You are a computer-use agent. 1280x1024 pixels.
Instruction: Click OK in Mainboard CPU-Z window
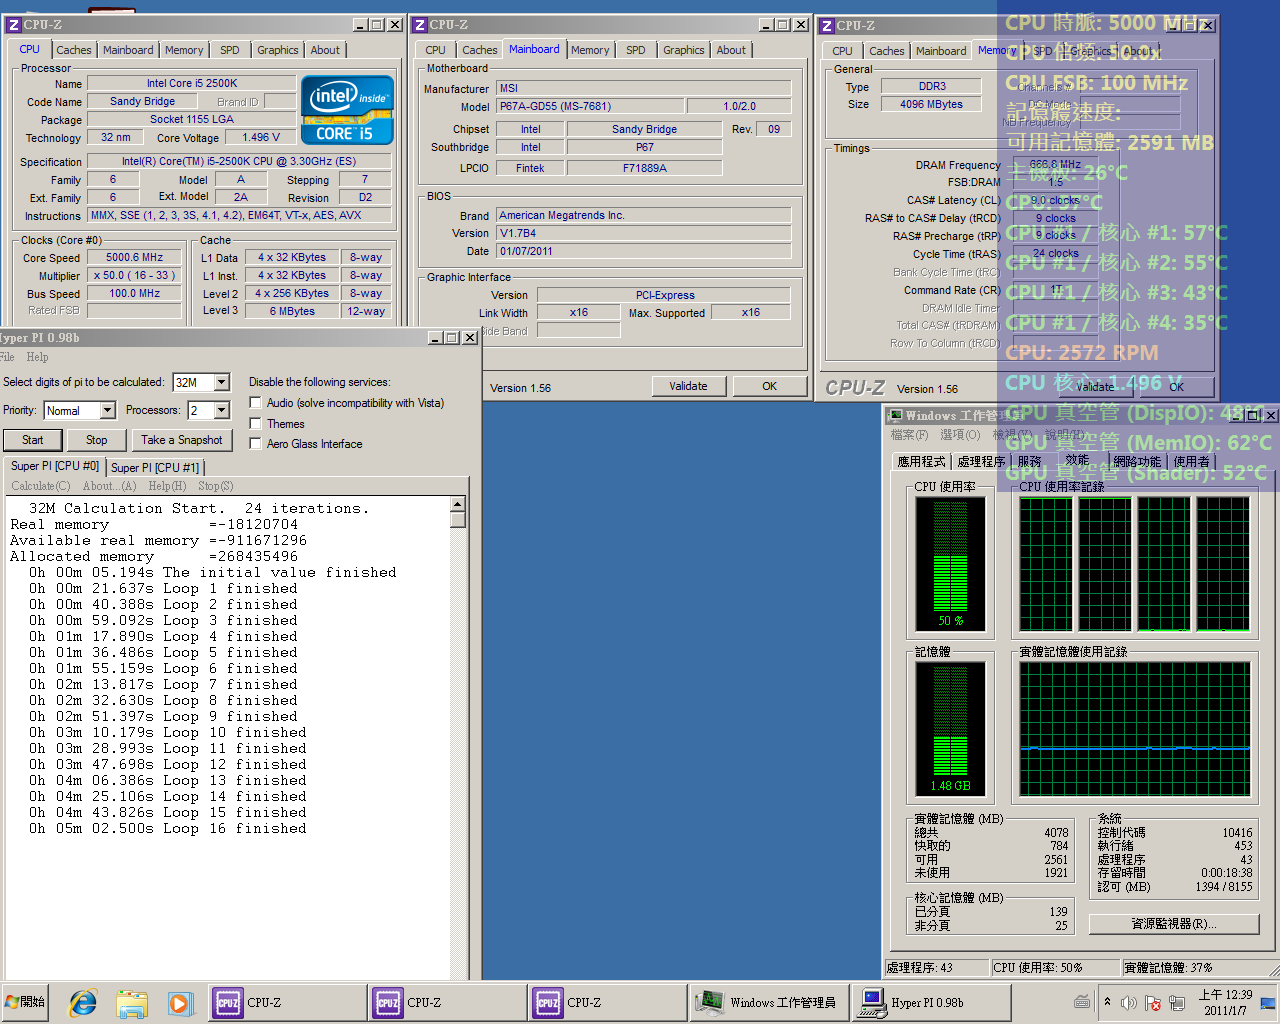(x=770, y=386)
